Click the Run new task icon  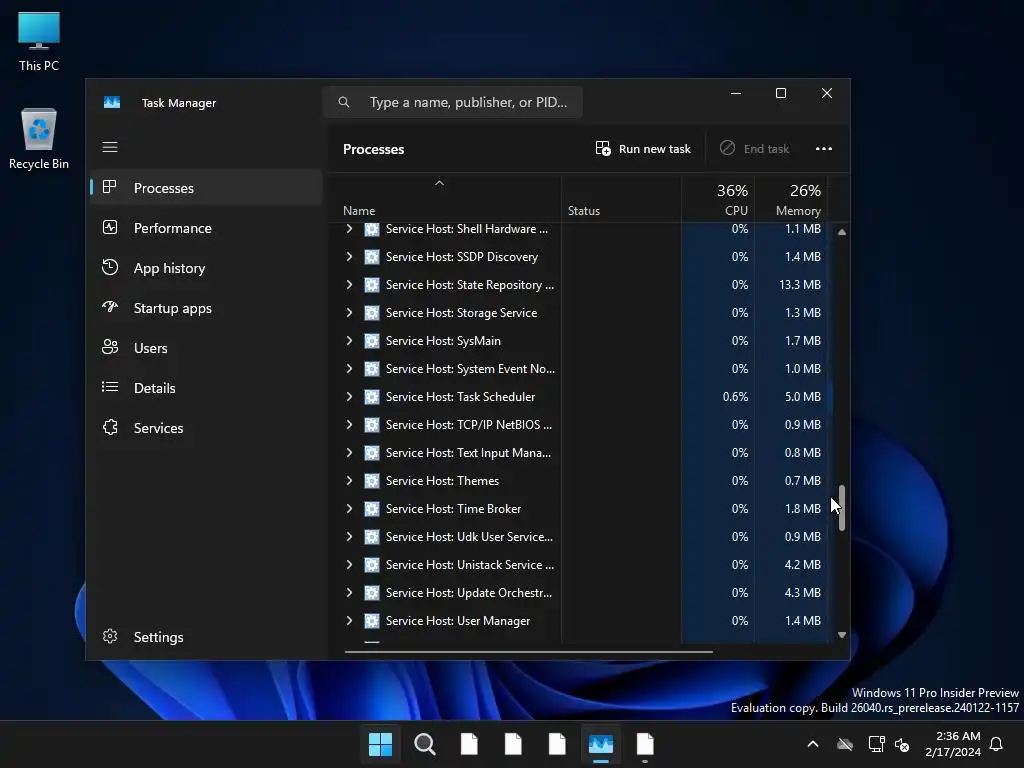click(603, 148)
